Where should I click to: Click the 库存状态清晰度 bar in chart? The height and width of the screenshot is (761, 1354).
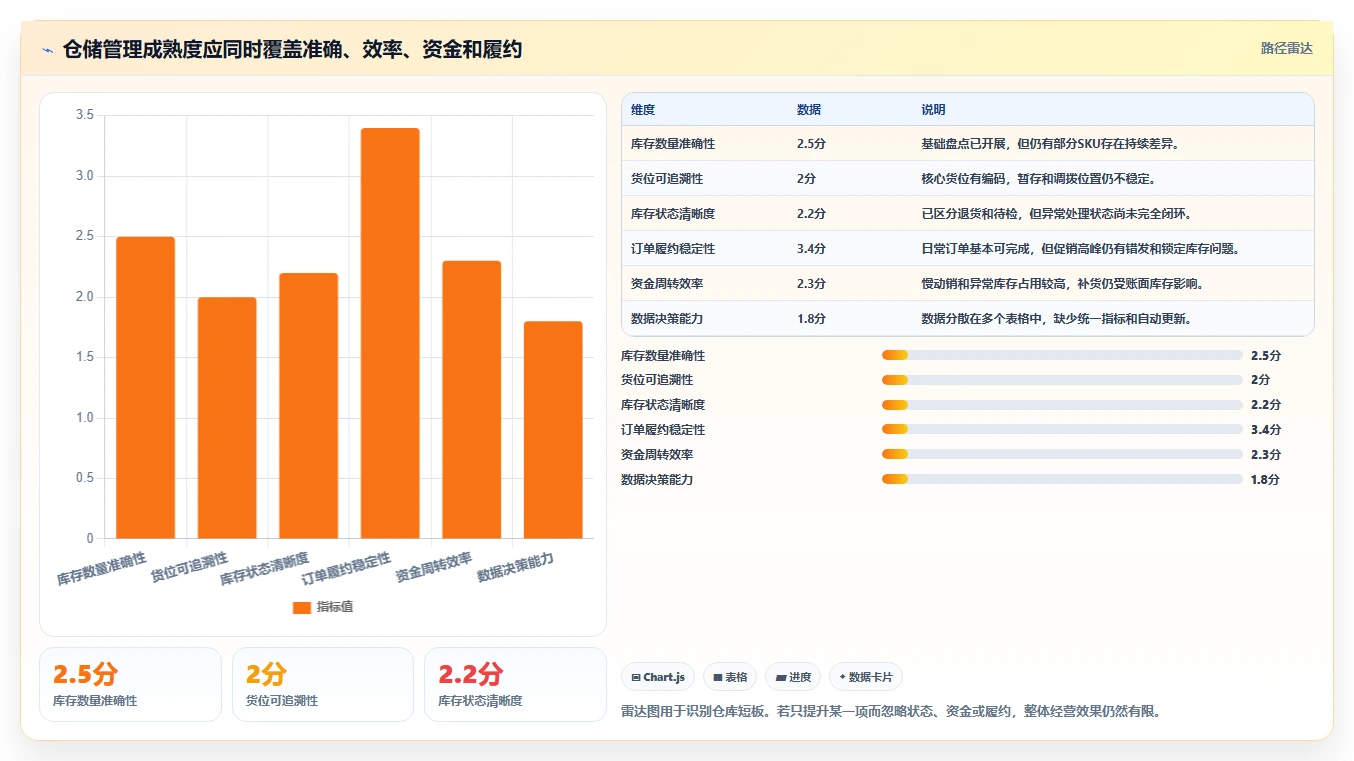[x=309, y=406]
